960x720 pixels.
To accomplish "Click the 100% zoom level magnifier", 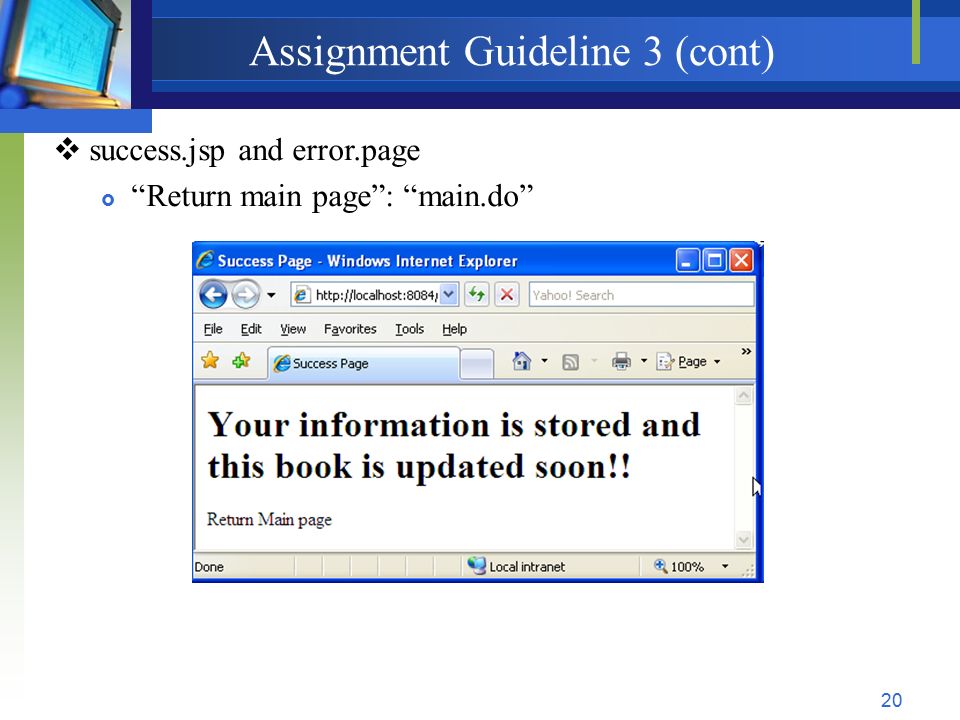I will (660, 566).
